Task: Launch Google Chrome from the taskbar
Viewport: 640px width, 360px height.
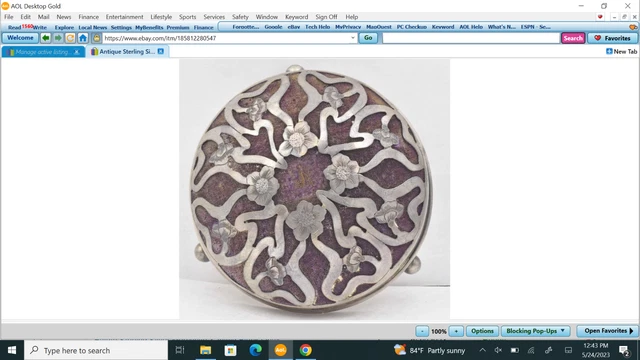Action: point(306,350)
